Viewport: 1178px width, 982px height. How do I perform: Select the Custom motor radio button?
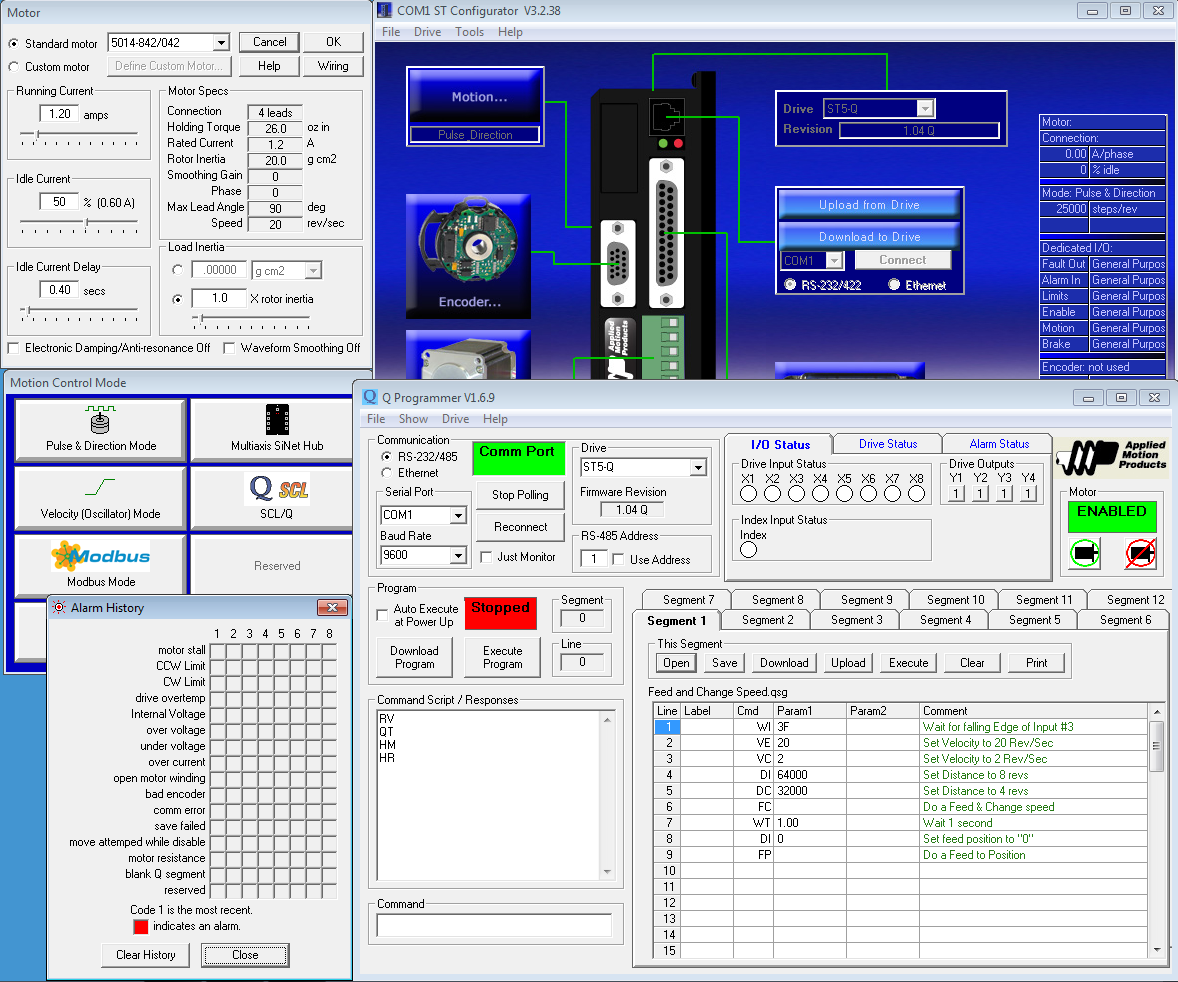coord(14,67)
